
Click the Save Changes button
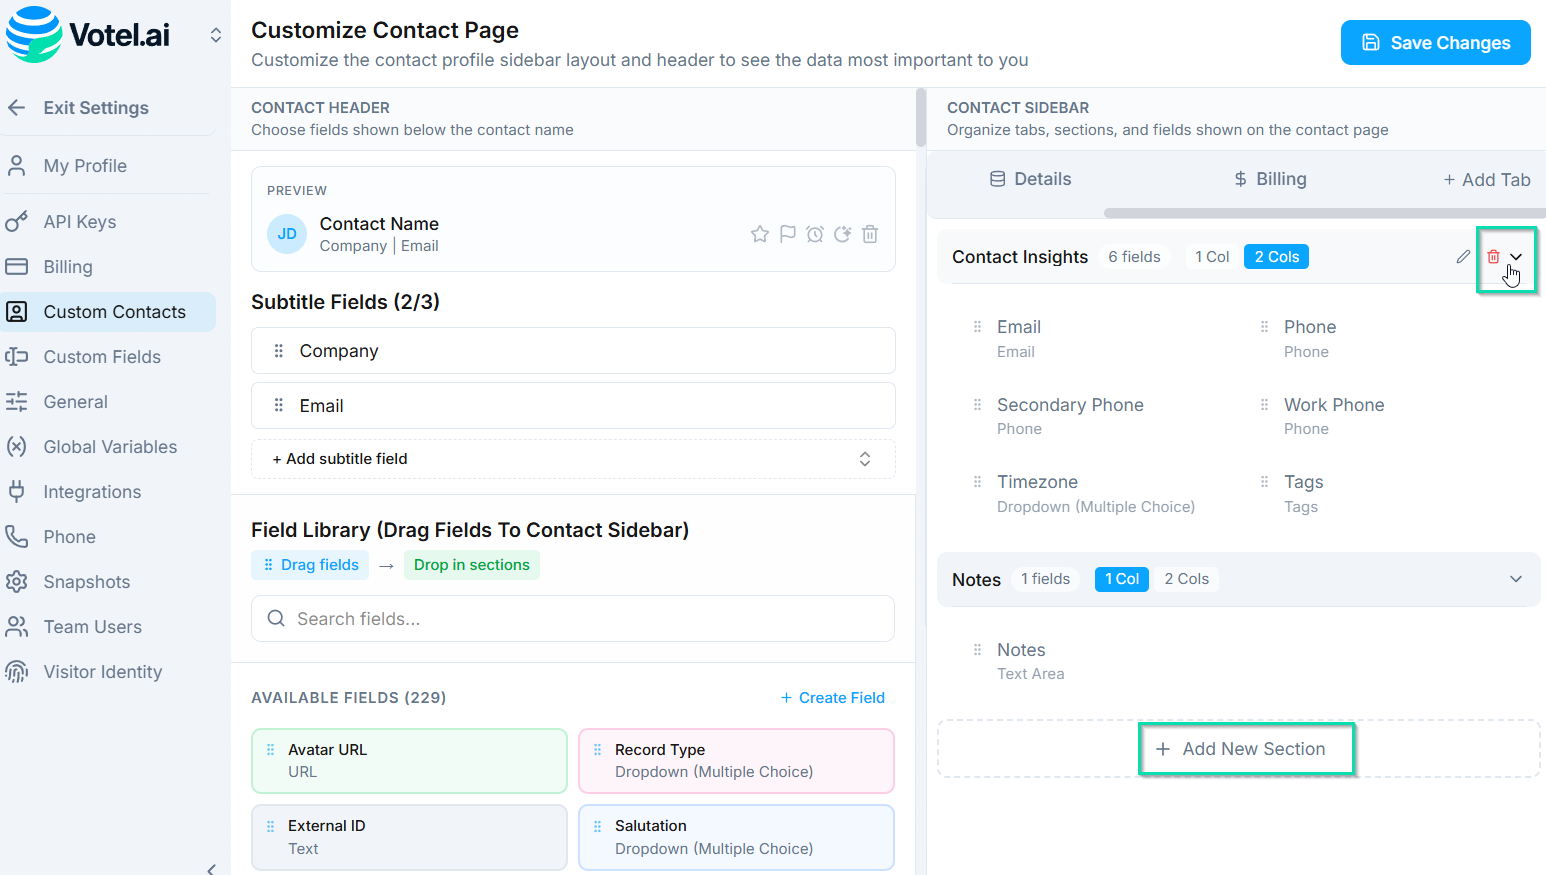[x=1435, y=43]
